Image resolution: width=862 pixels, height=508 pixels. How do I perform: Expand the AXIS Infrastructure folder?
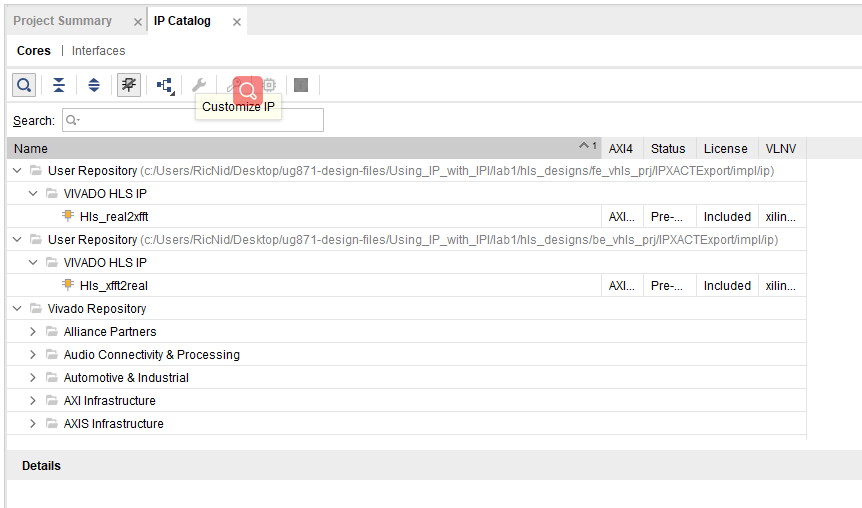coord(33,424)
